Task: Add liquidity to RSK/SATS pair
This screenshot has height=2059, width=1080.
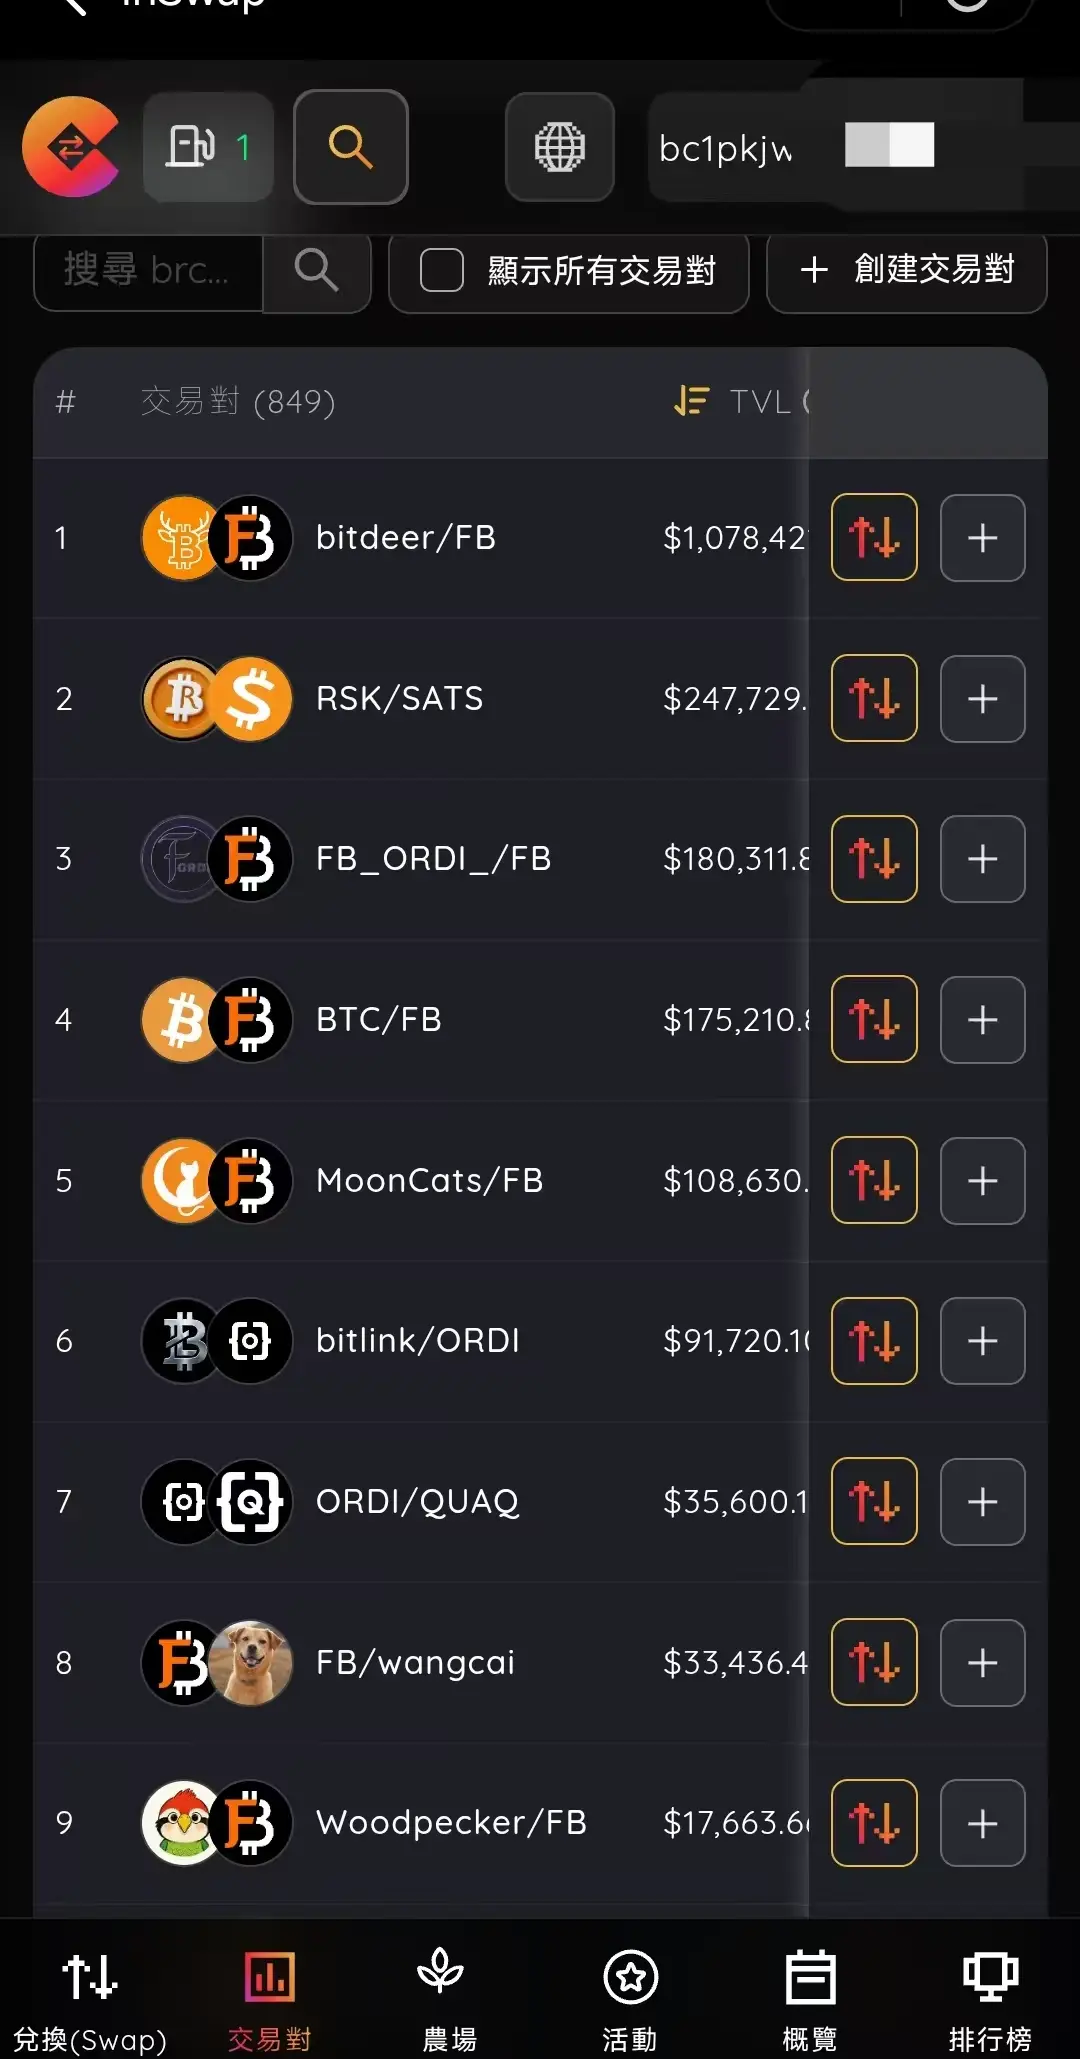Action: click(982, 699)
